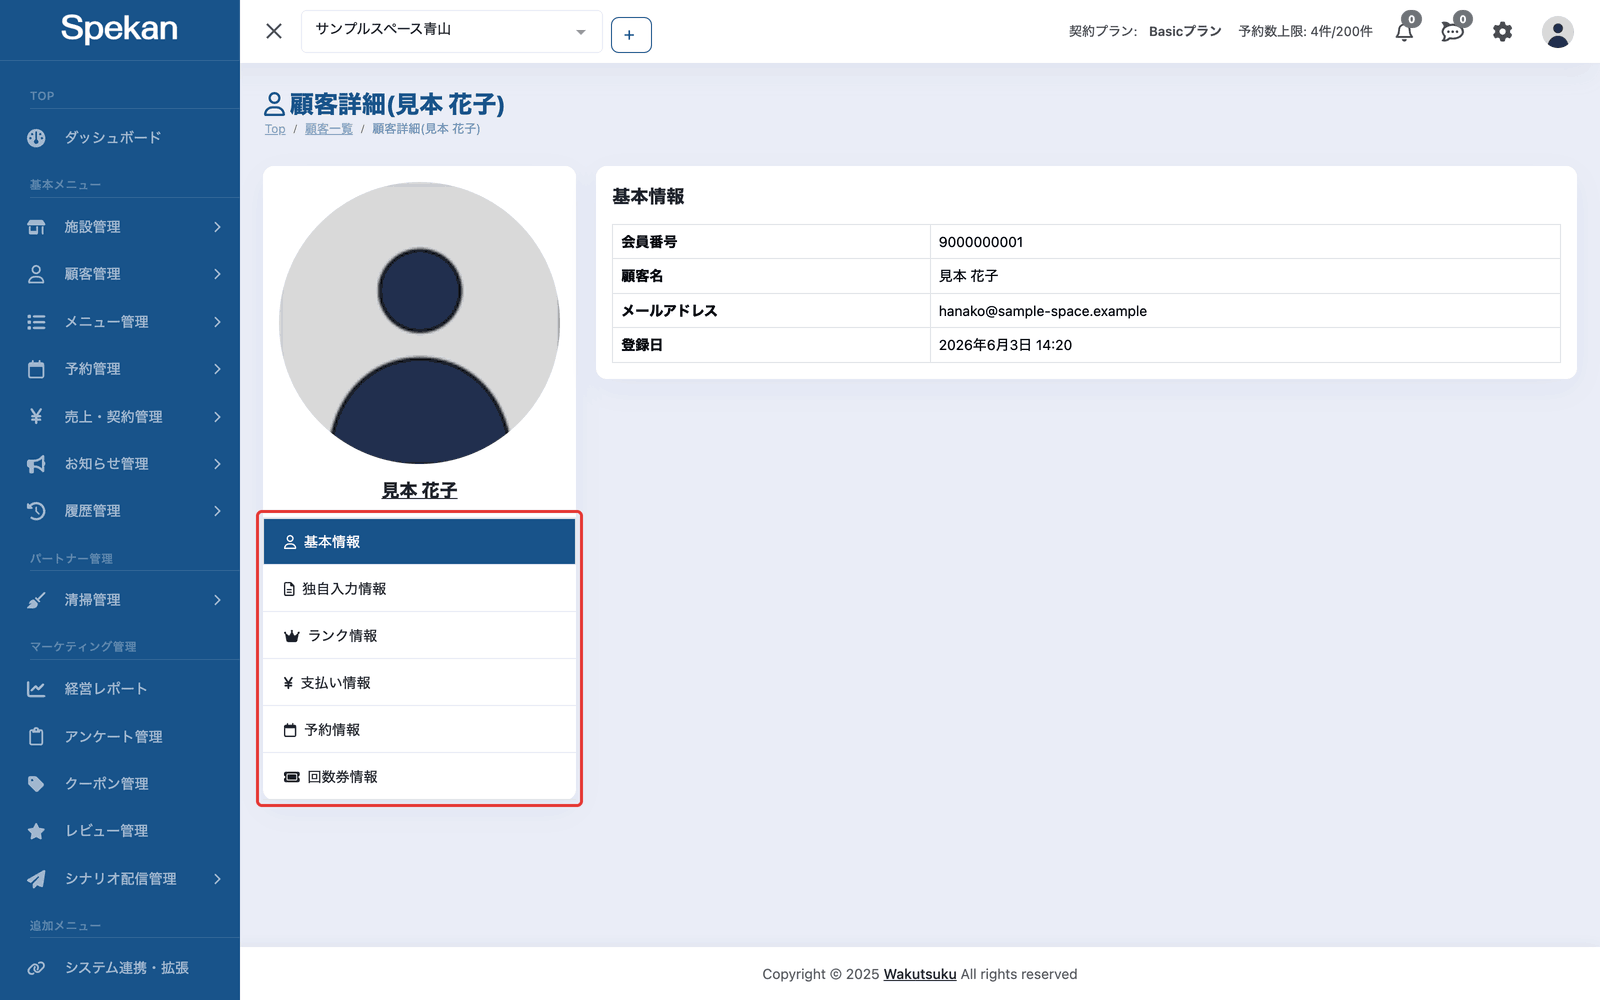Click the Spekan logo
The width and height of the screenshot is (1600, 1000).
[x=119, y=28]
